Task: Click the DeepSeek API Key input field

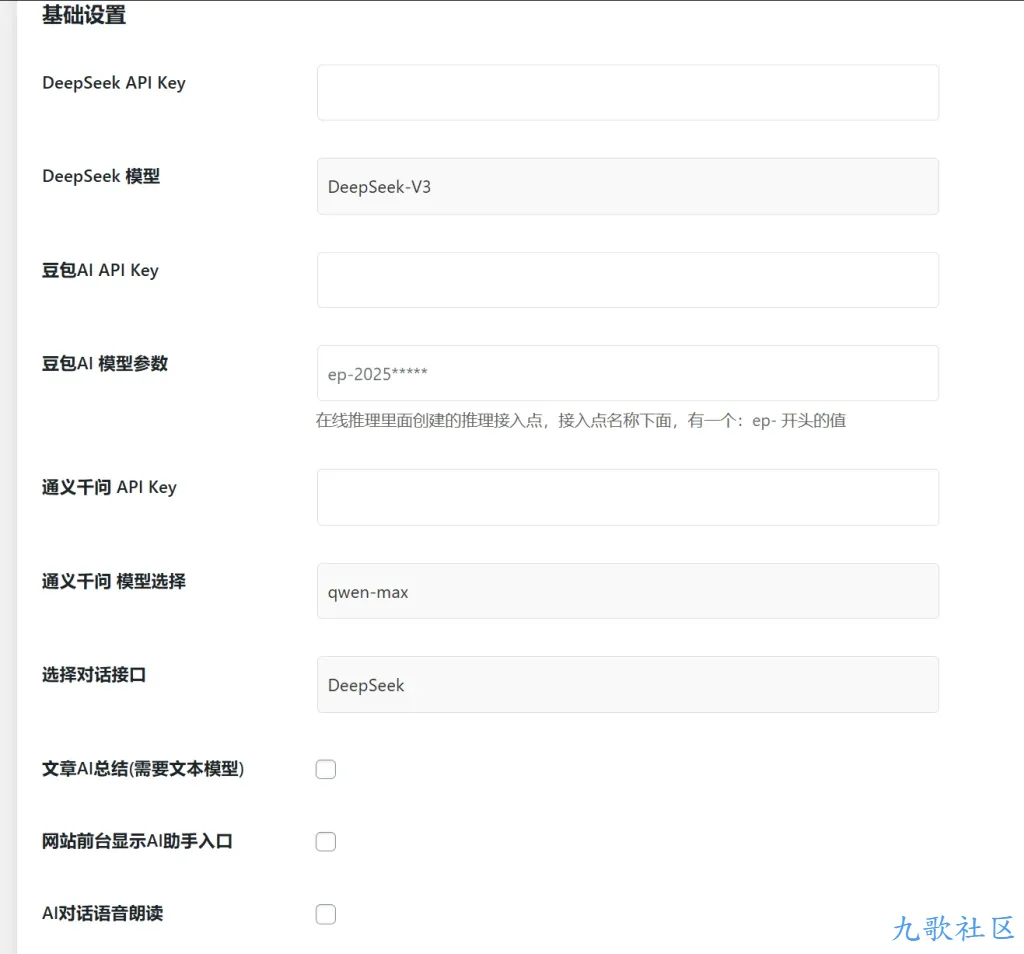Action: click(628, 92)
